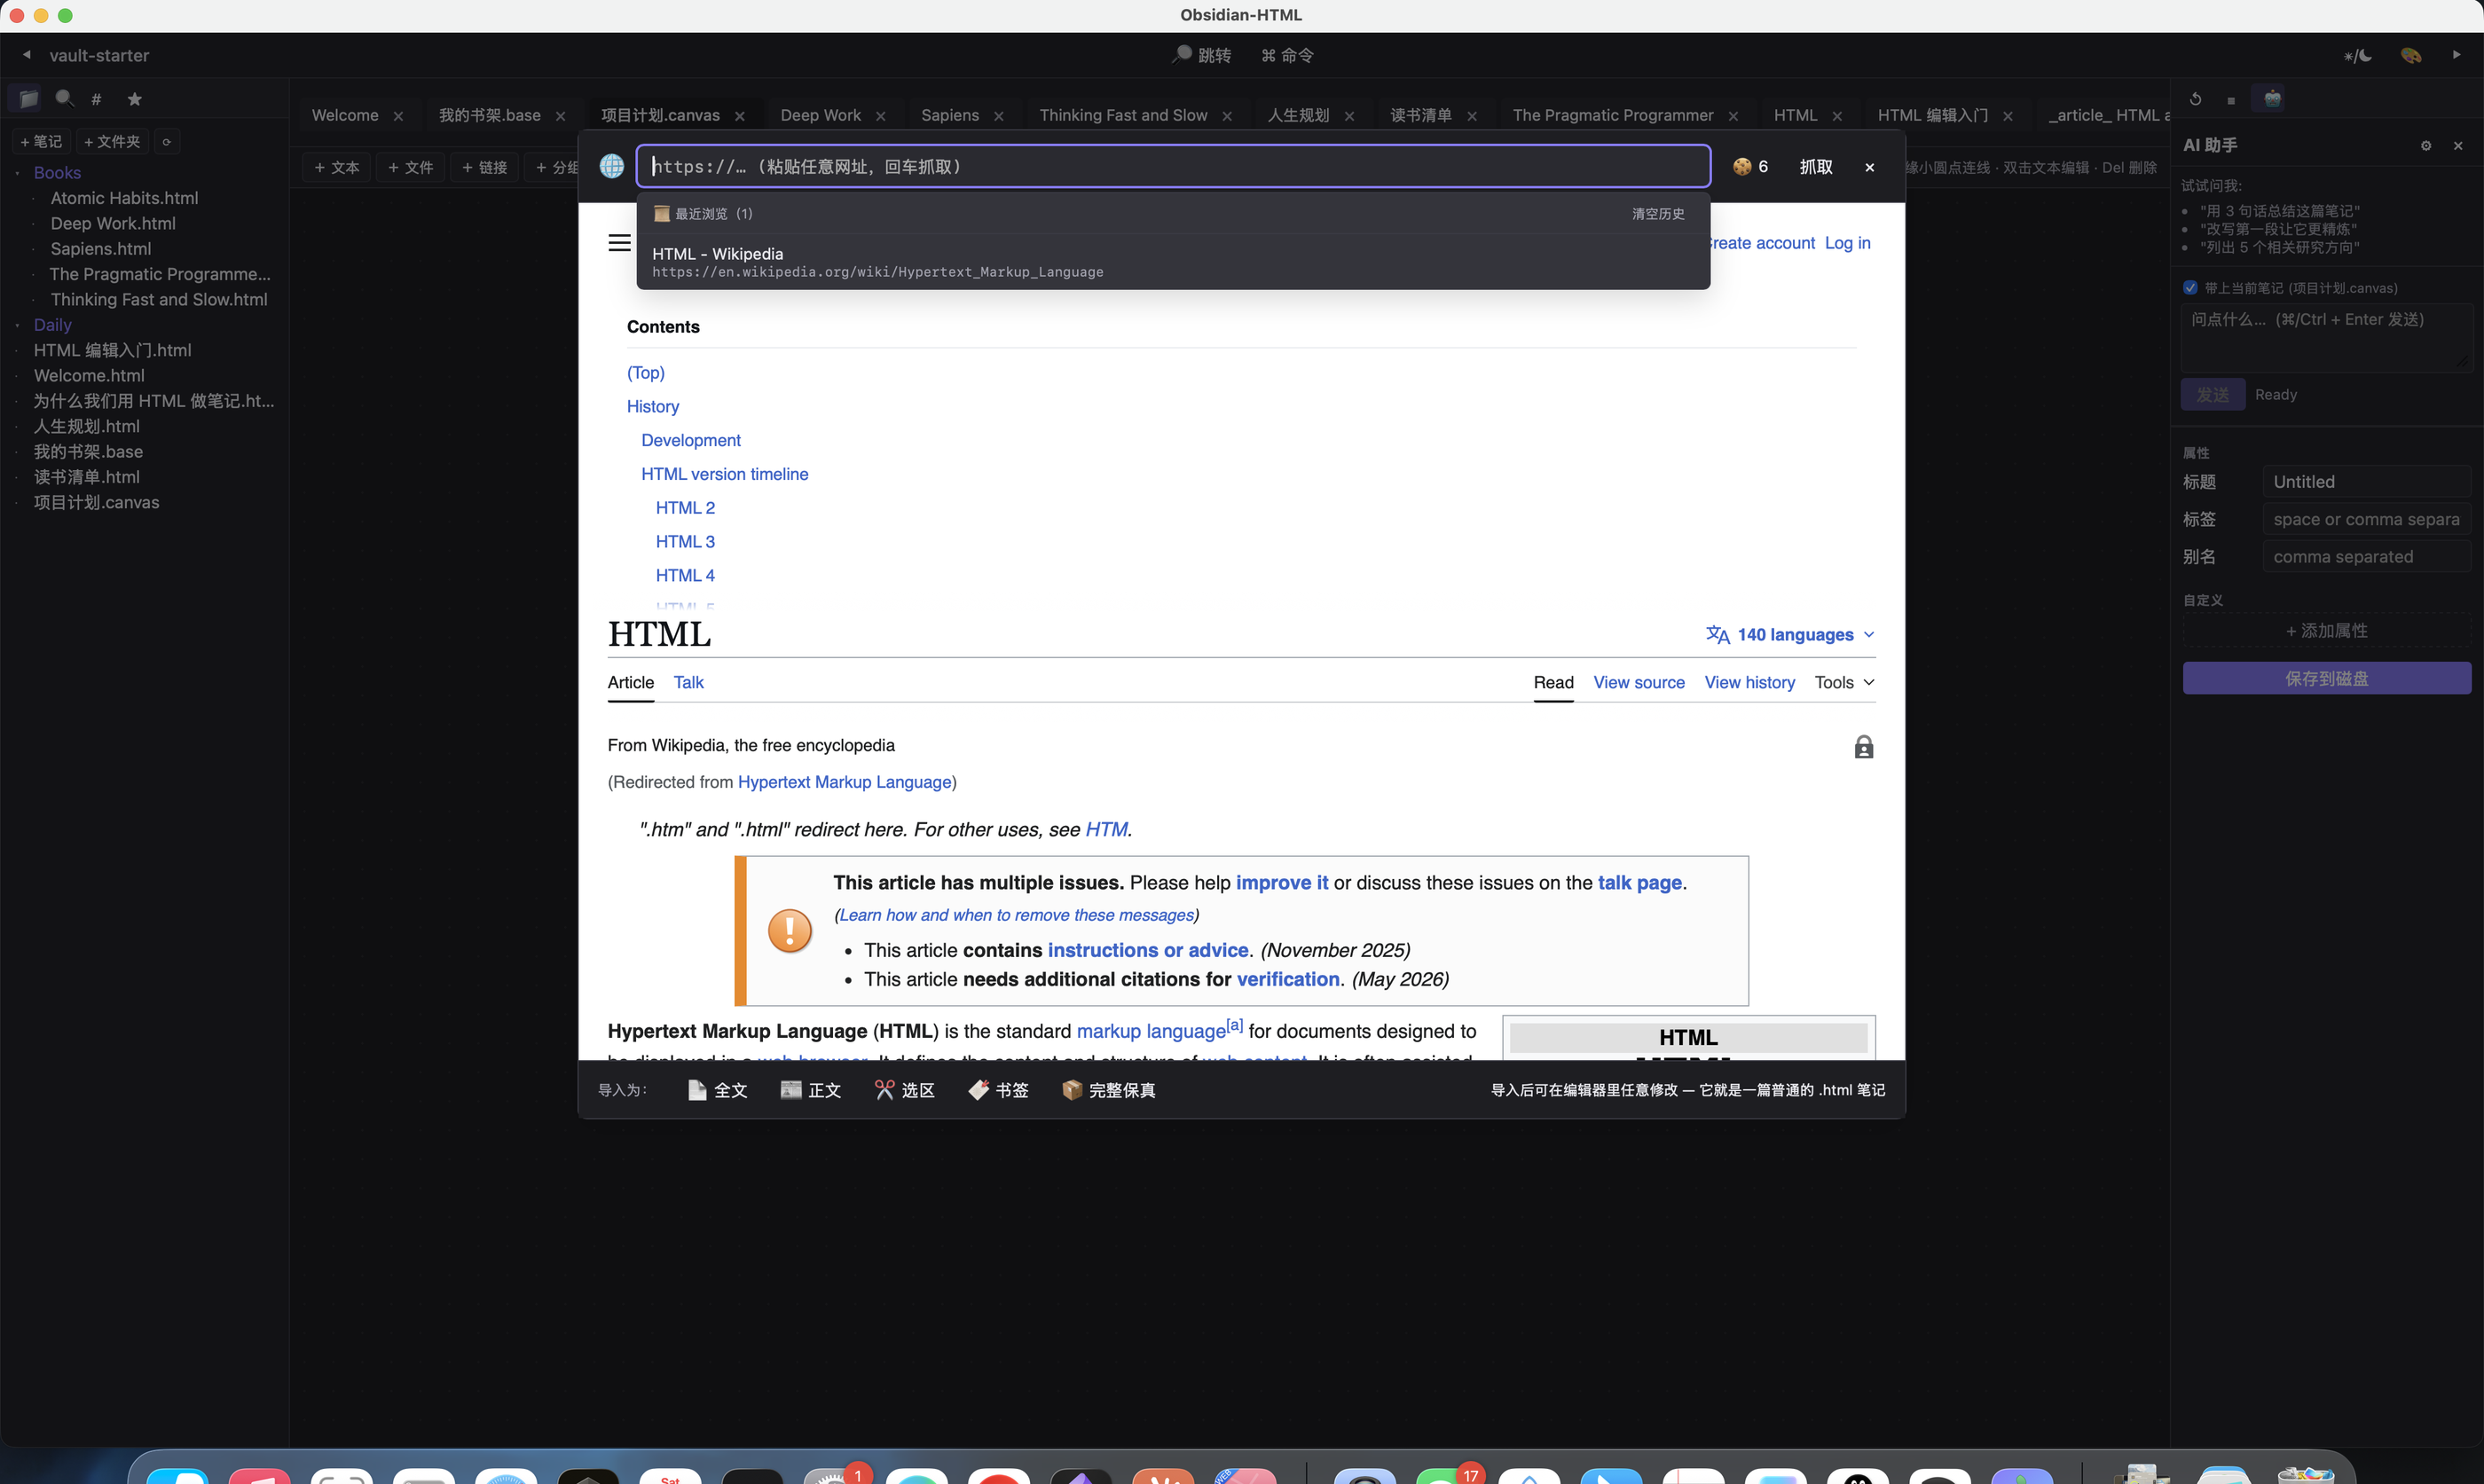Viewport: 2484px width, 1484px height.
Task: Click the Log in link
Action: click(x=1847, y=243)
